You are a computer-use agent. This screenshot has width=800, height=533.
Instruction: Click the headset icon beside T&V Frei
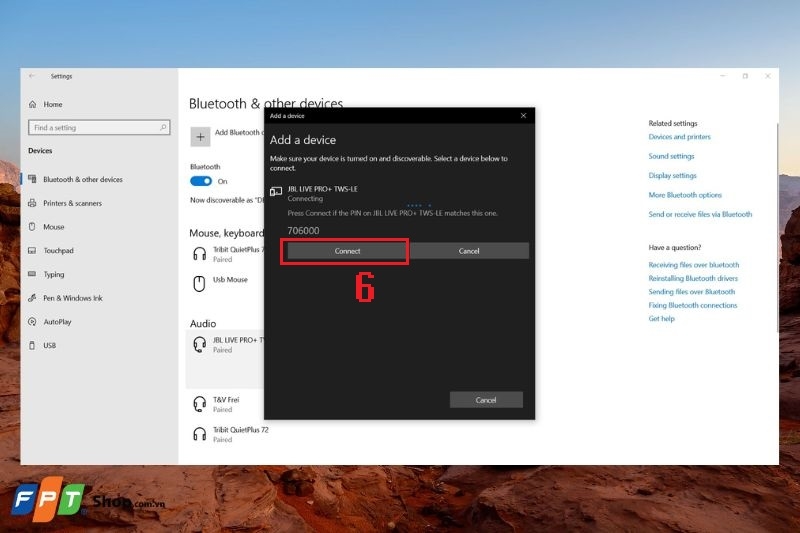[x=199, y=404]
